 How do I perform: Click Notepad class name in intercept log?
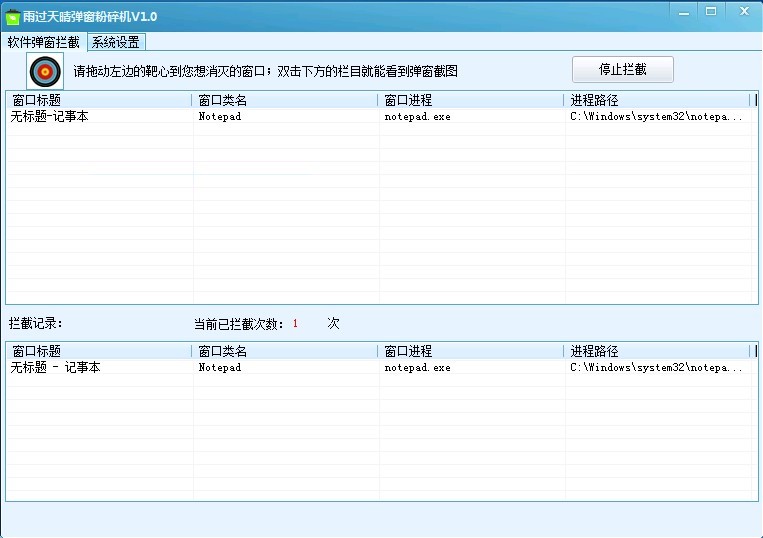pos(220,367)
